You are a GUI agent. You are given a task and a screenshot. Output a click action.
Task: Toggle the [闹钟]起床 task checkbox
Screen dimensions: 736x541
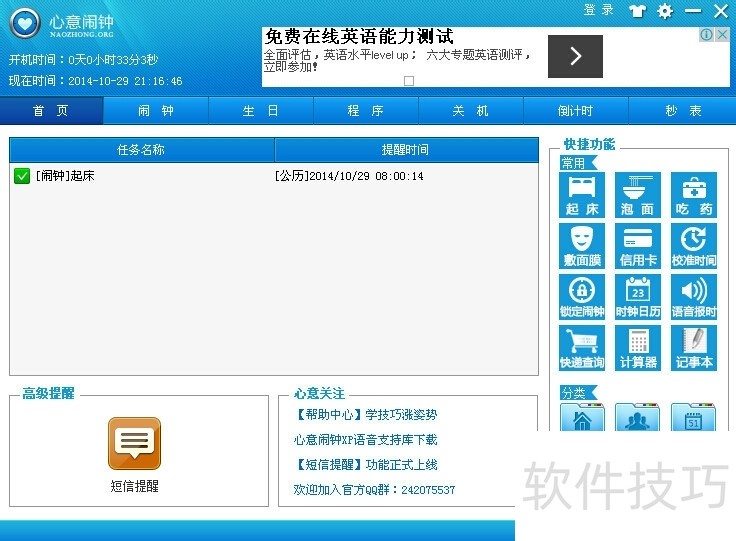tap(22, 176)
